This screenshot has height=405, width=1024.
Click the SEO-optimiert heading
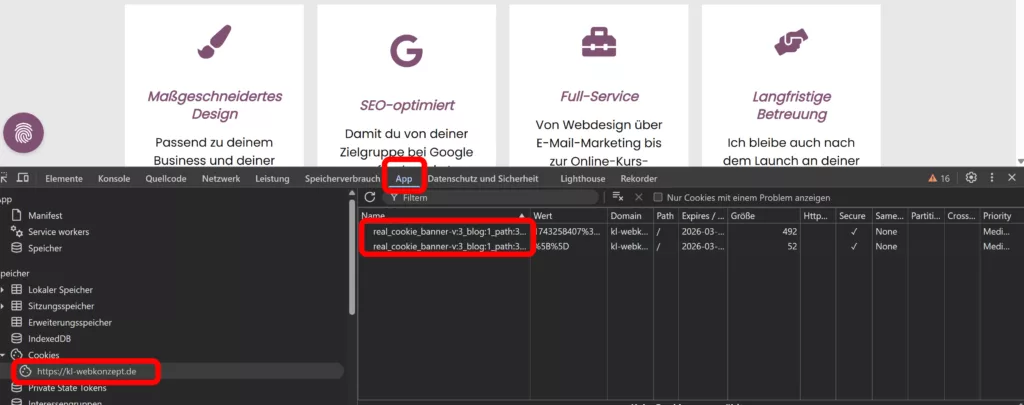click(x=407, y=105)
